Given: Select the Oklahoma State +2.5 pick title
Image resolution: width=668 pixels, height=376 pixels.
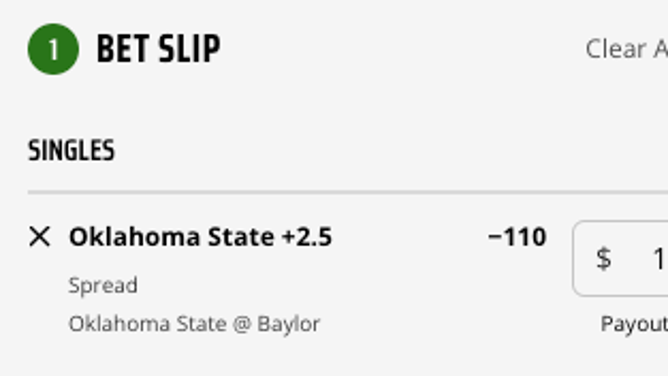Looking at the screenshot, I should coord(200,237).
